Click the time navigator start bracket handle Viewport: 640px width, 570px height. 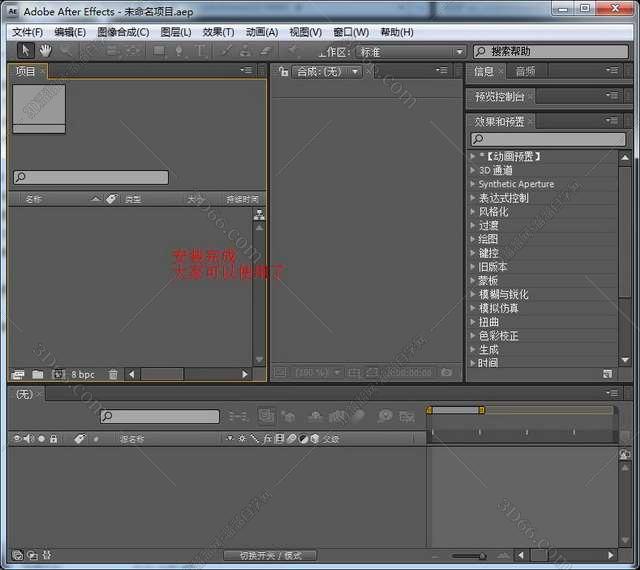click(429, 410)
